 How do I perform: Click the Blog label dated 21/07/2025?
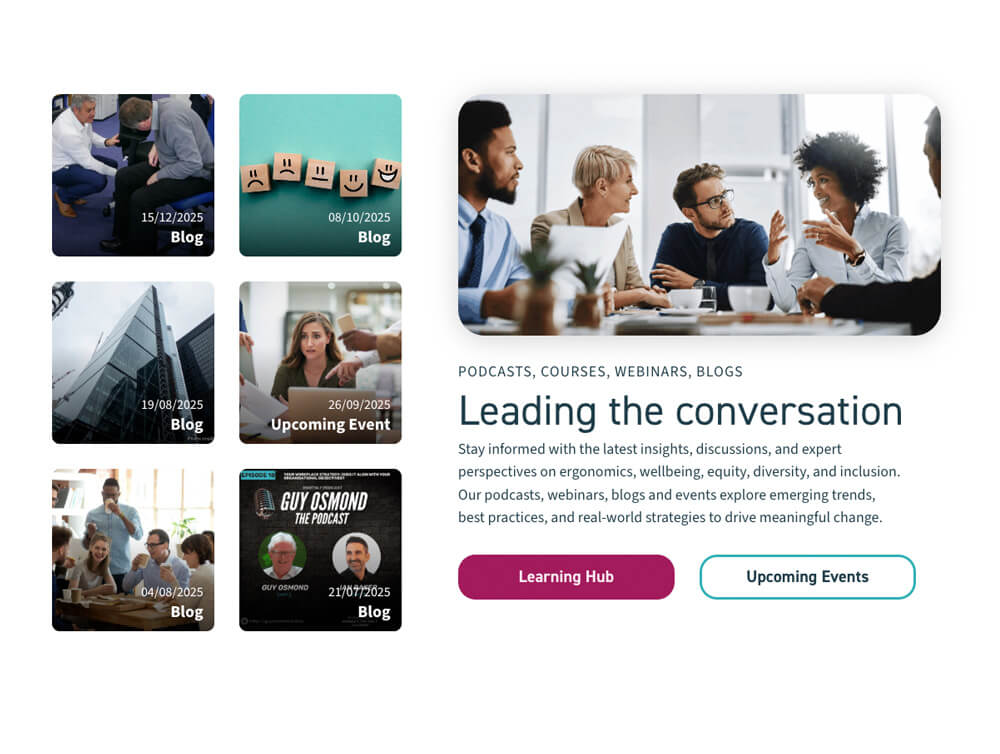[374, 612]
